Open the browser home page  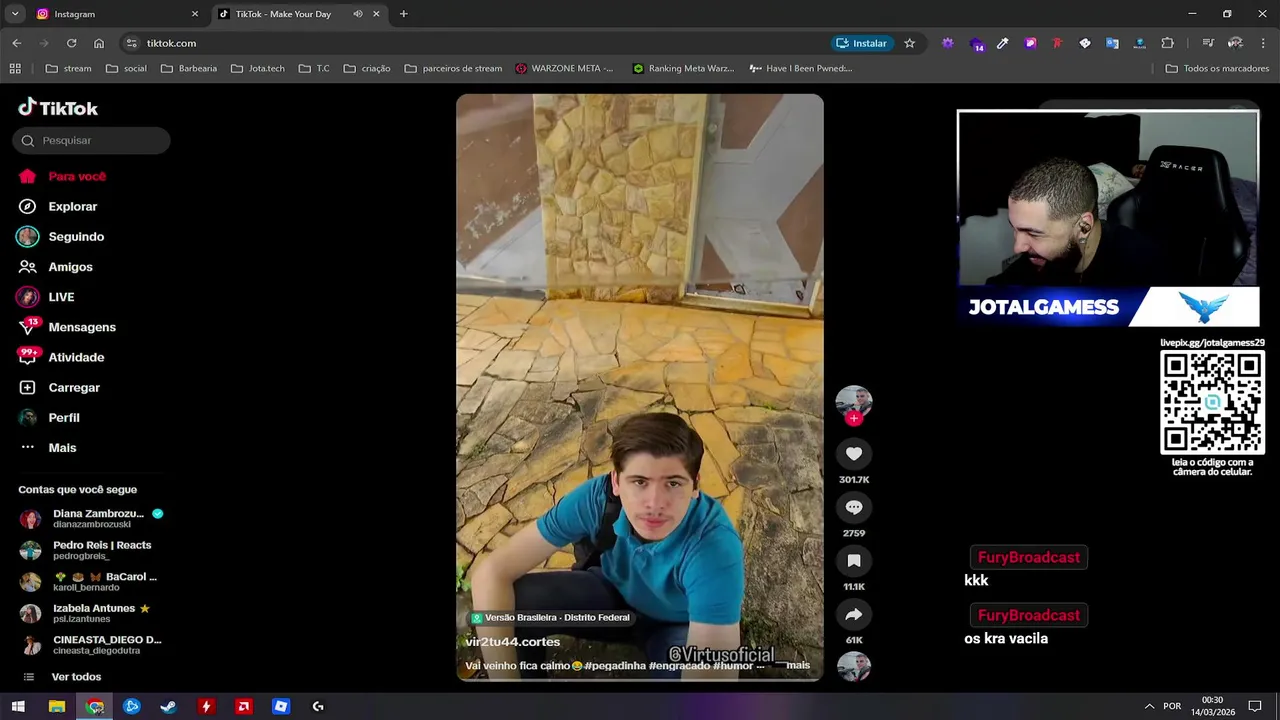(x=99, y=43)
